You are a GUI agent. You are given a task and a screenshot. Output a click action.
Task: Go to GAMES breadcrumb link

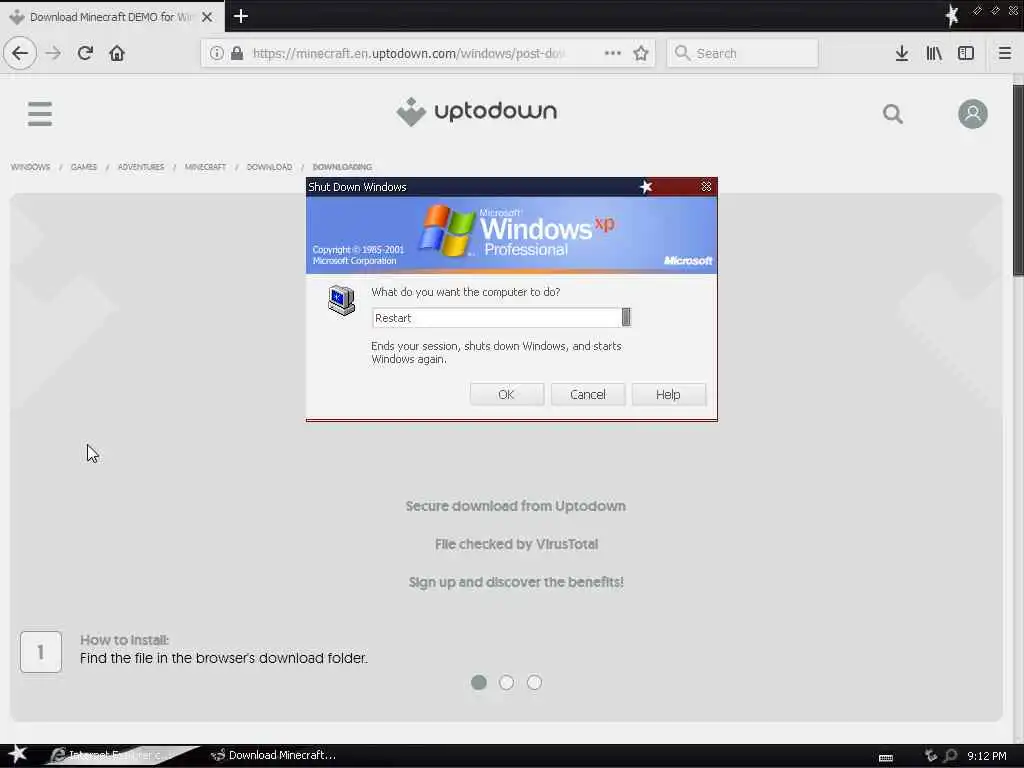(84, 167)
